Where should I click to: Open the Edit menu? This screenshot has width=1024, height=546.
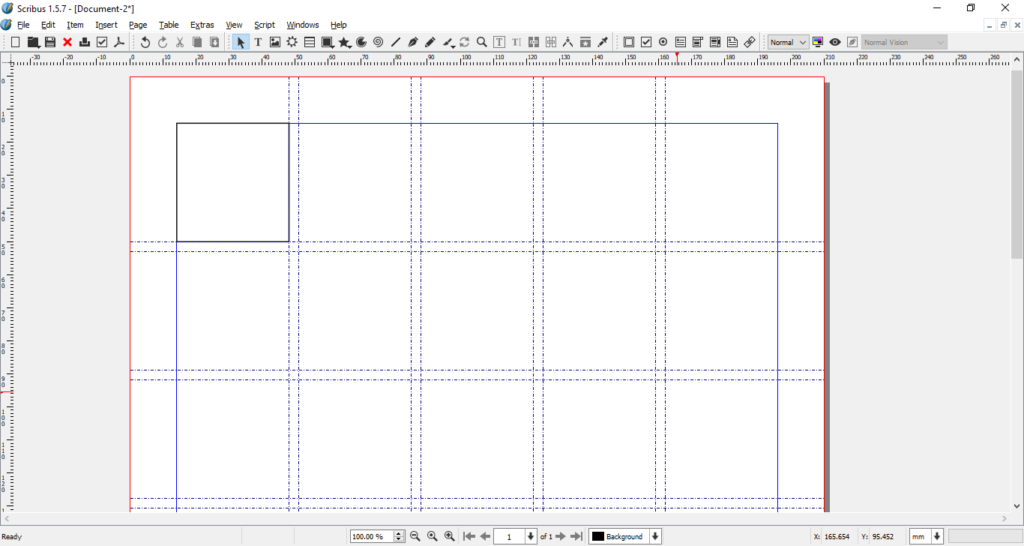48,25
